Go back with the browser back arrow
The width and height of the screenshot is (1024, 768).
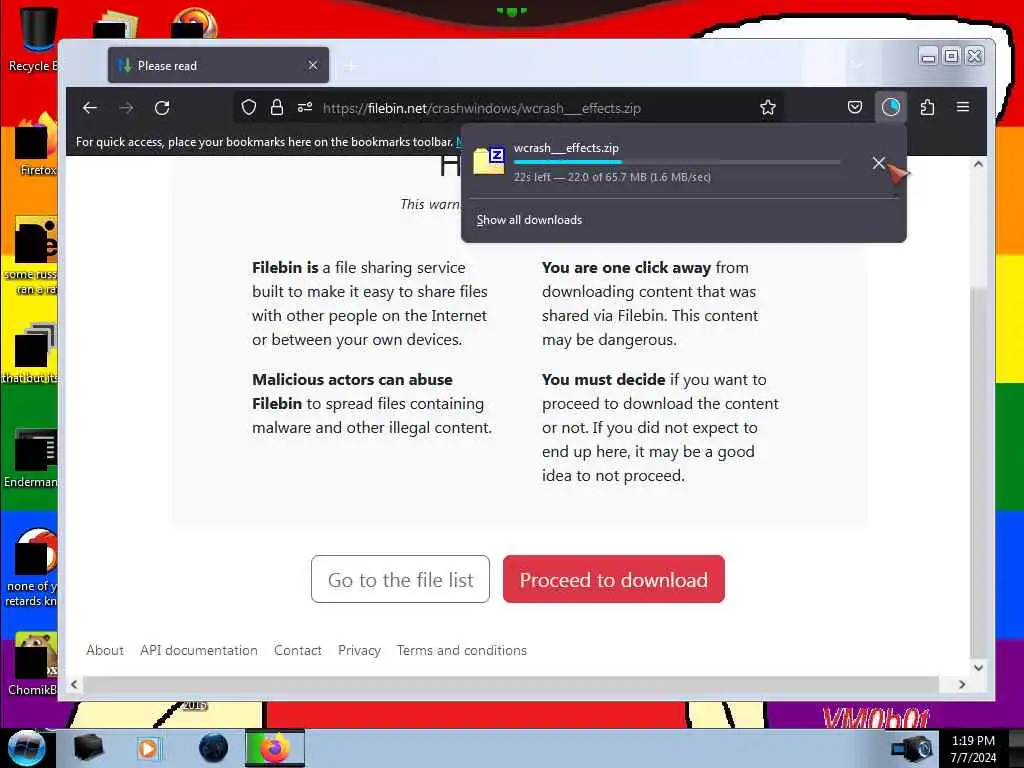pos(90,108)
